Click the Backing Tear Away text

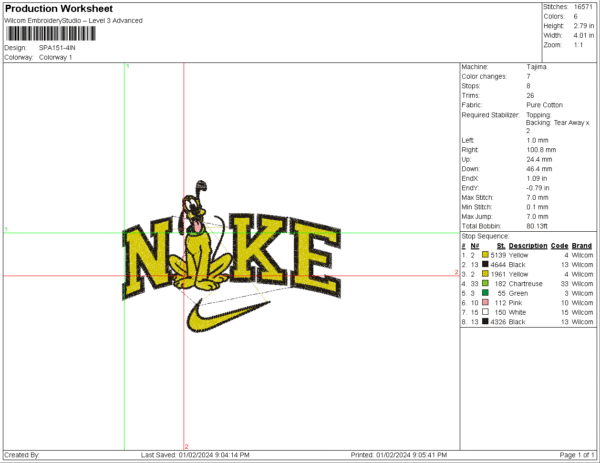[558, 127]
